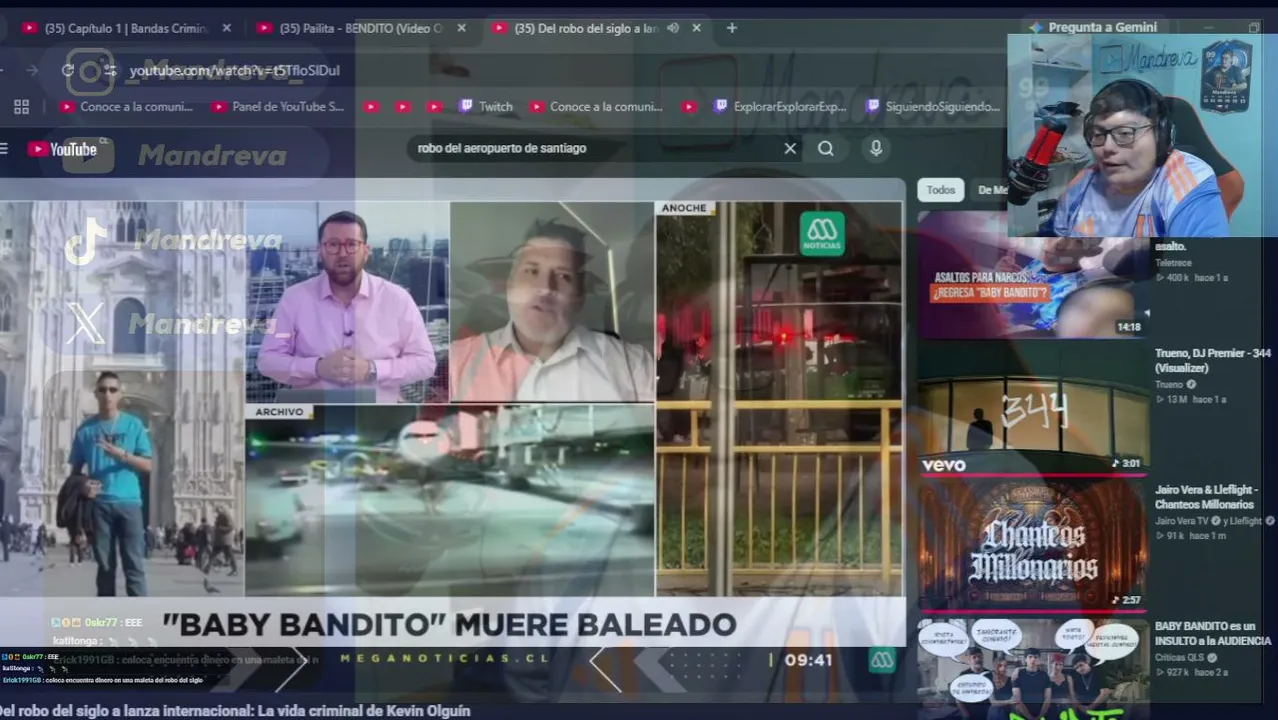Open a new browser tab

point(731,28)
